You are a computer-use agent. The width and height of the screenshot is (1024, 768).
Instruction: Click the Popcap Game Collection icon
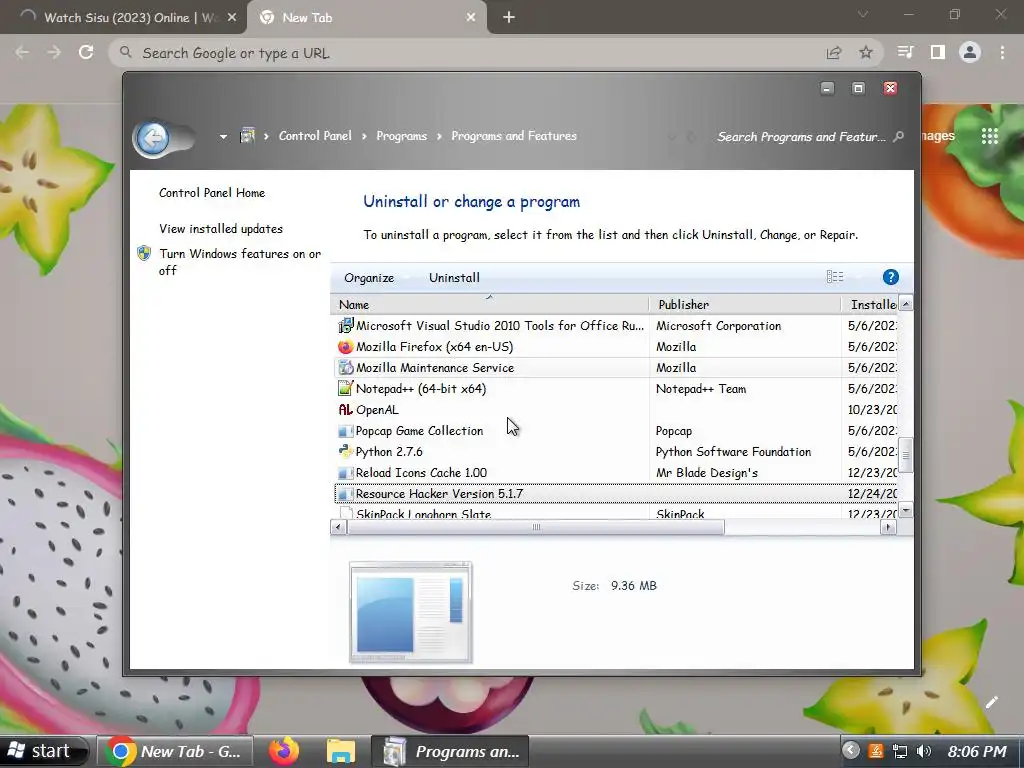[x=345, y=431]
